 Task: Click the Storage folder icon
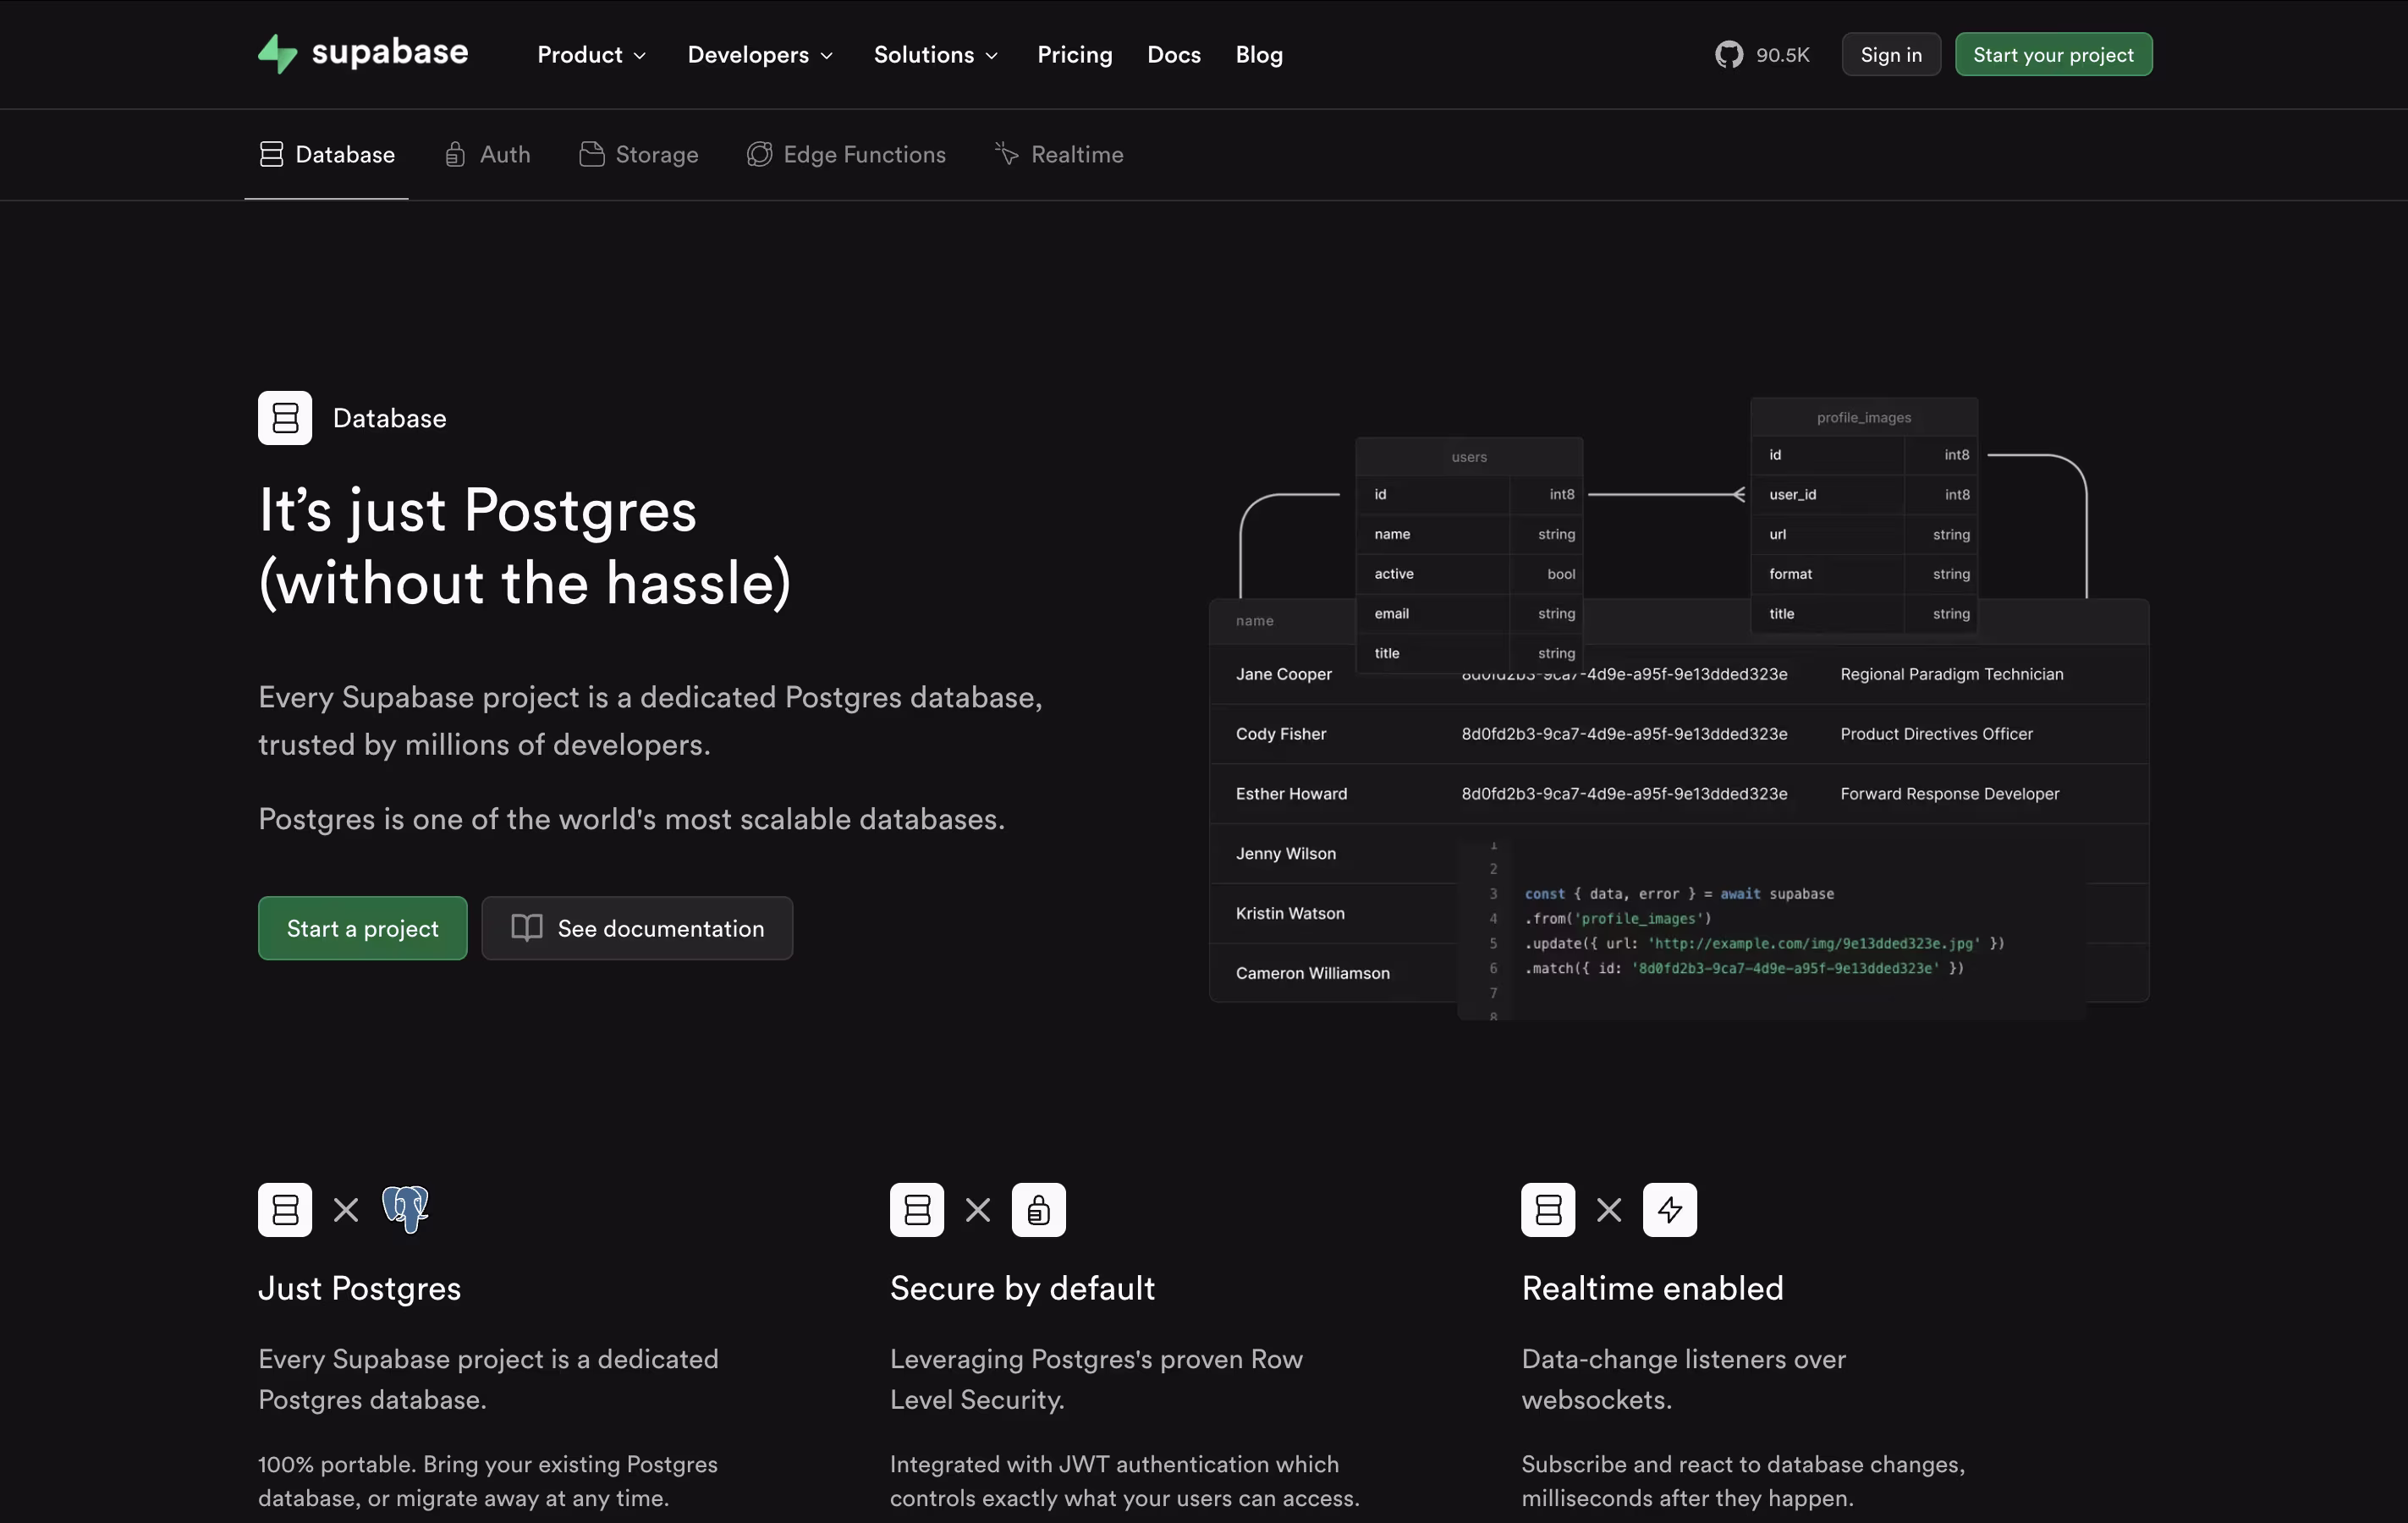coord(591,154)
